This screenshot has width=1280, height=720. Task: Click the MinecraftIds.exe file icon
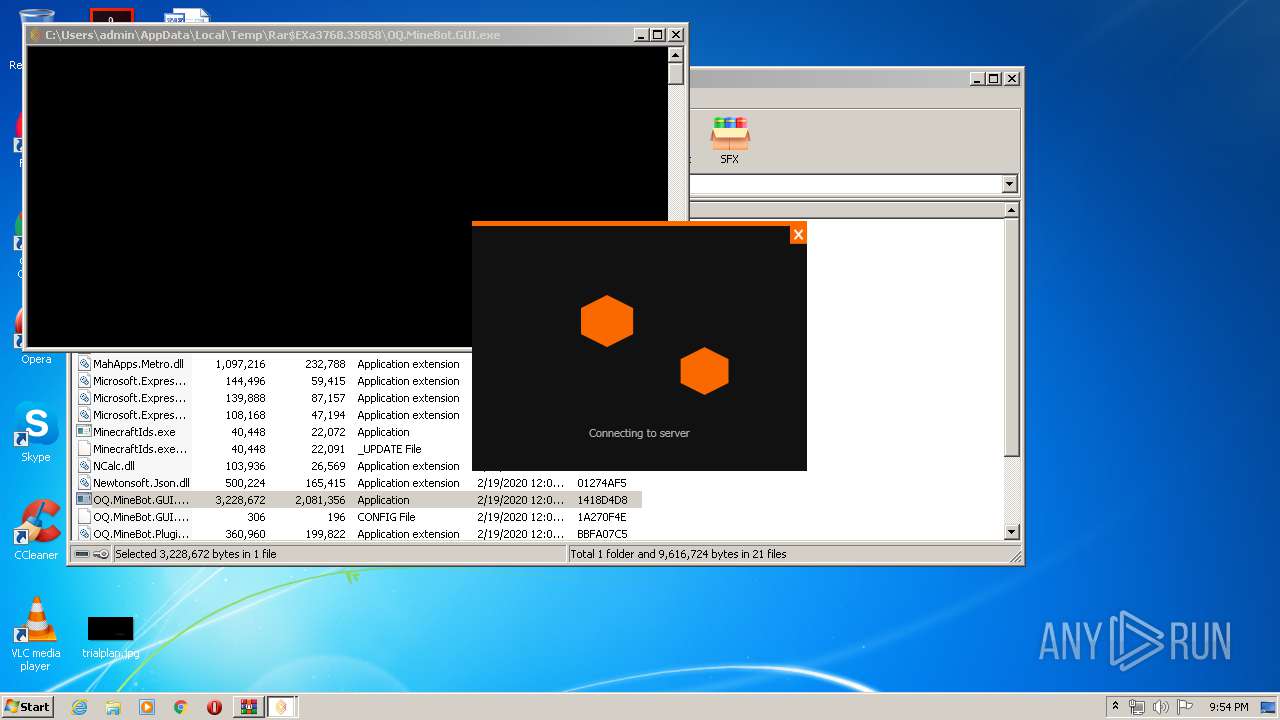click(85, 432)
